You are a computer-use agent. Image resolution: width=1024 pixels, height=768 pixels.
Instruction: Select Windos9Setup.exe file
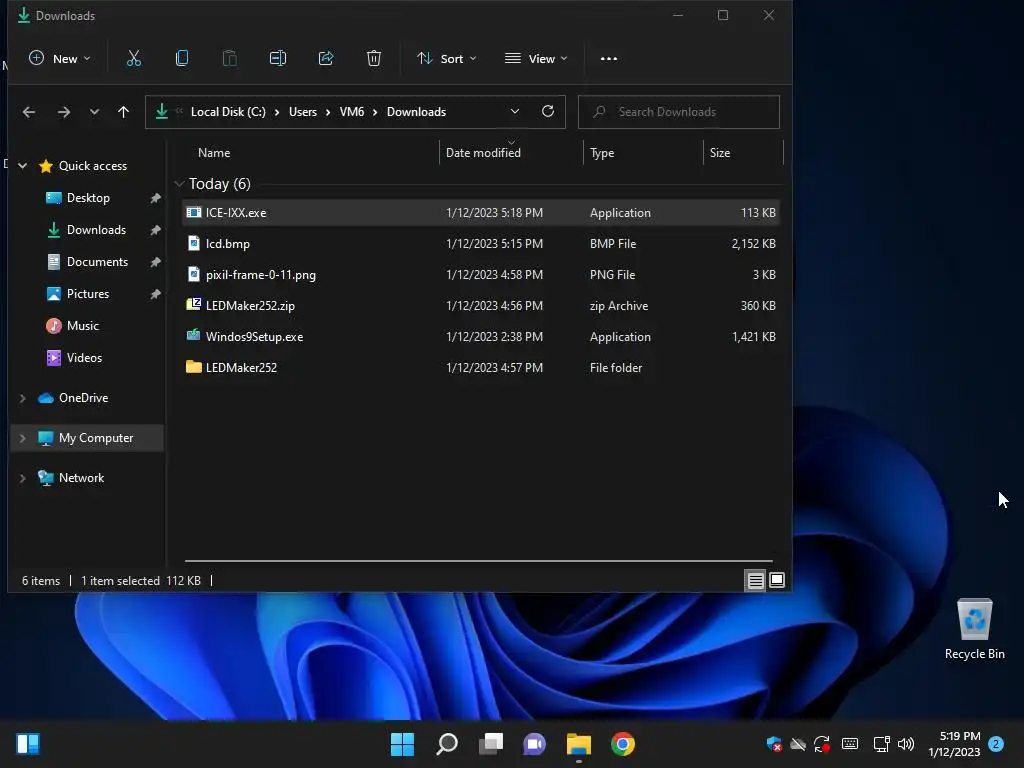(481, 337)
